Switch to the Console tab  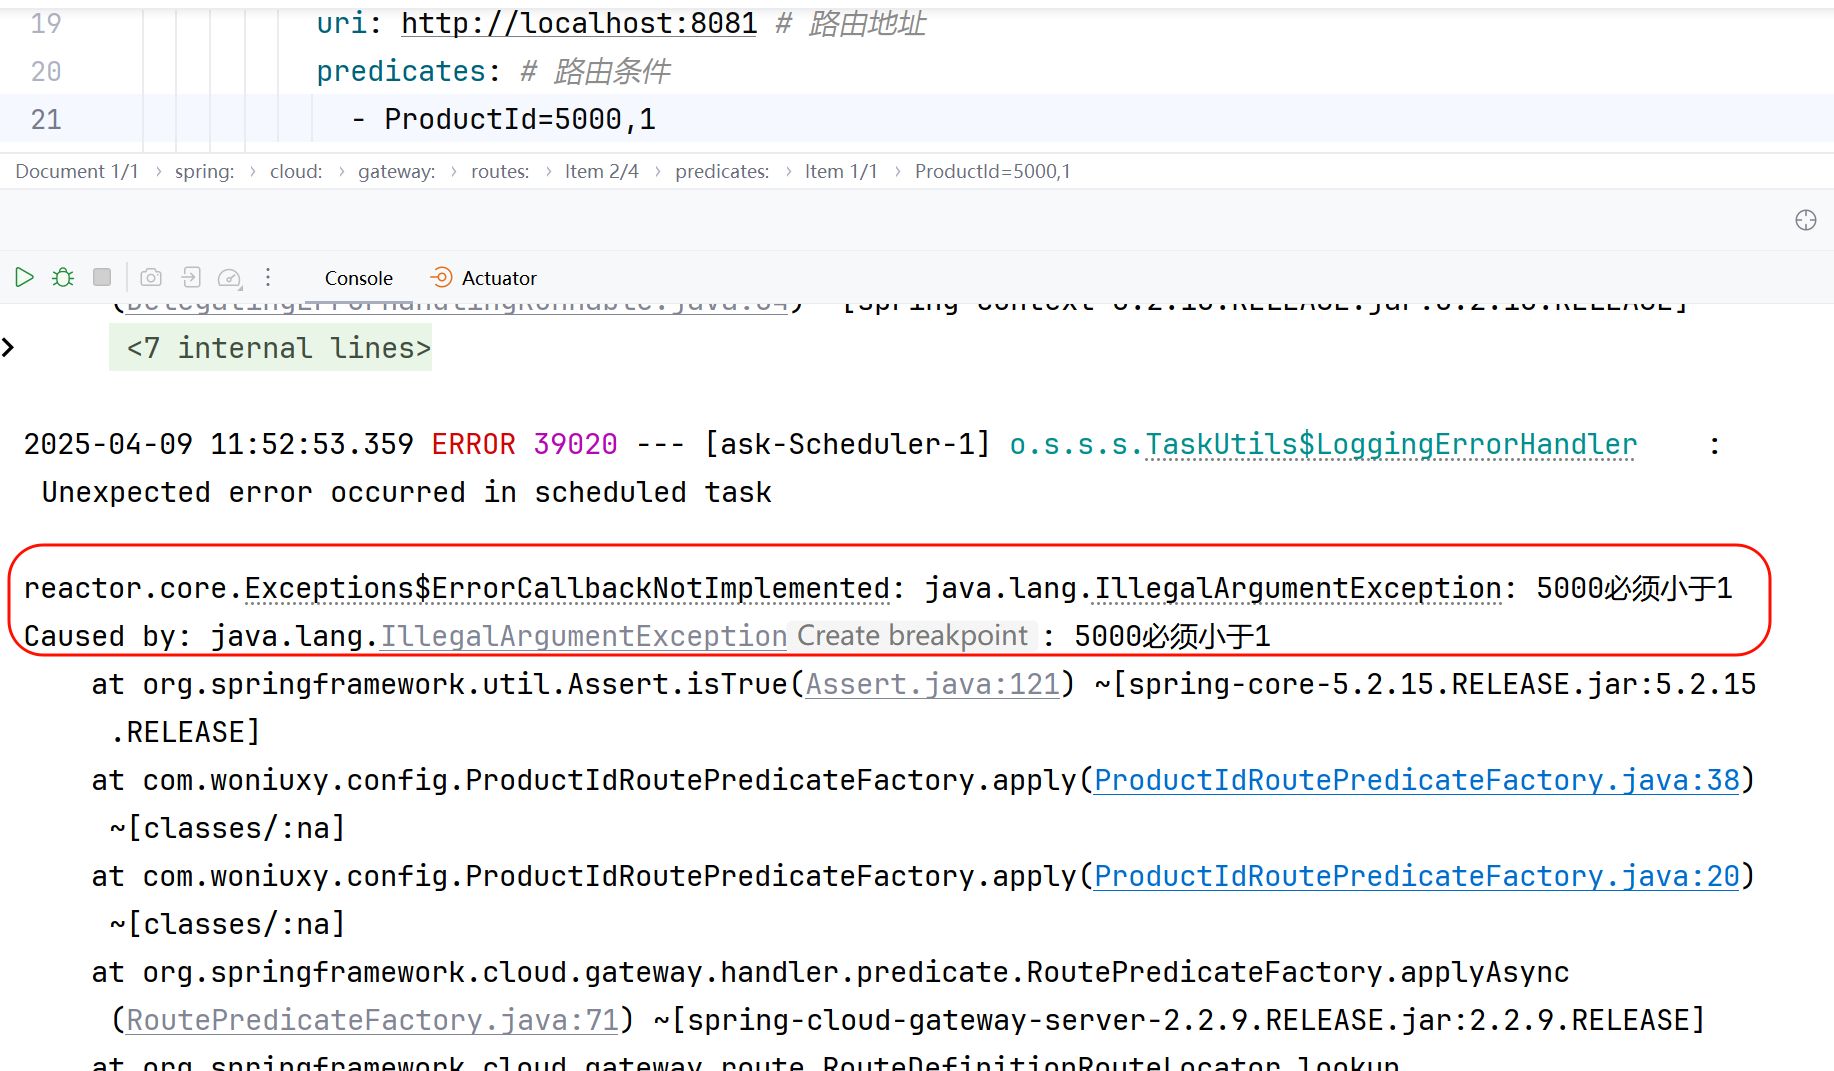pyautogui.click(x=358, y=278)
